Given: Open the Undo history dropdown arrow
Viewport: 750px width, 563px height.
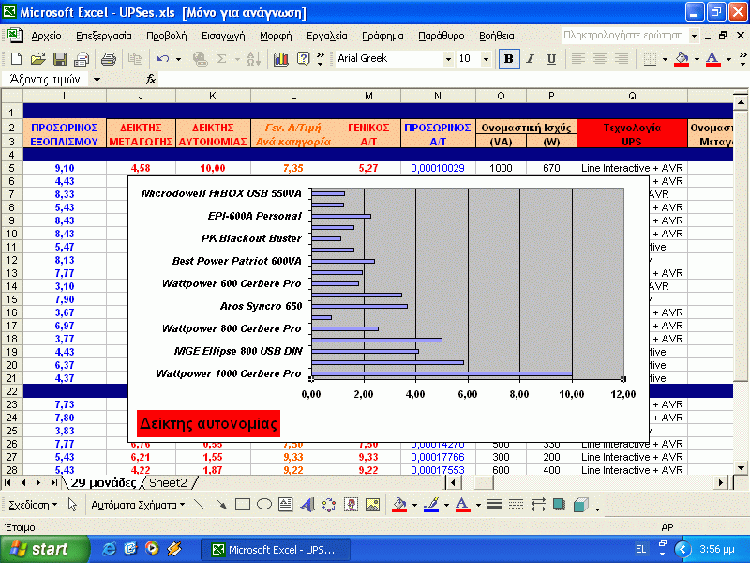Looking at the screenshot, I should click(x=178, y=59).
